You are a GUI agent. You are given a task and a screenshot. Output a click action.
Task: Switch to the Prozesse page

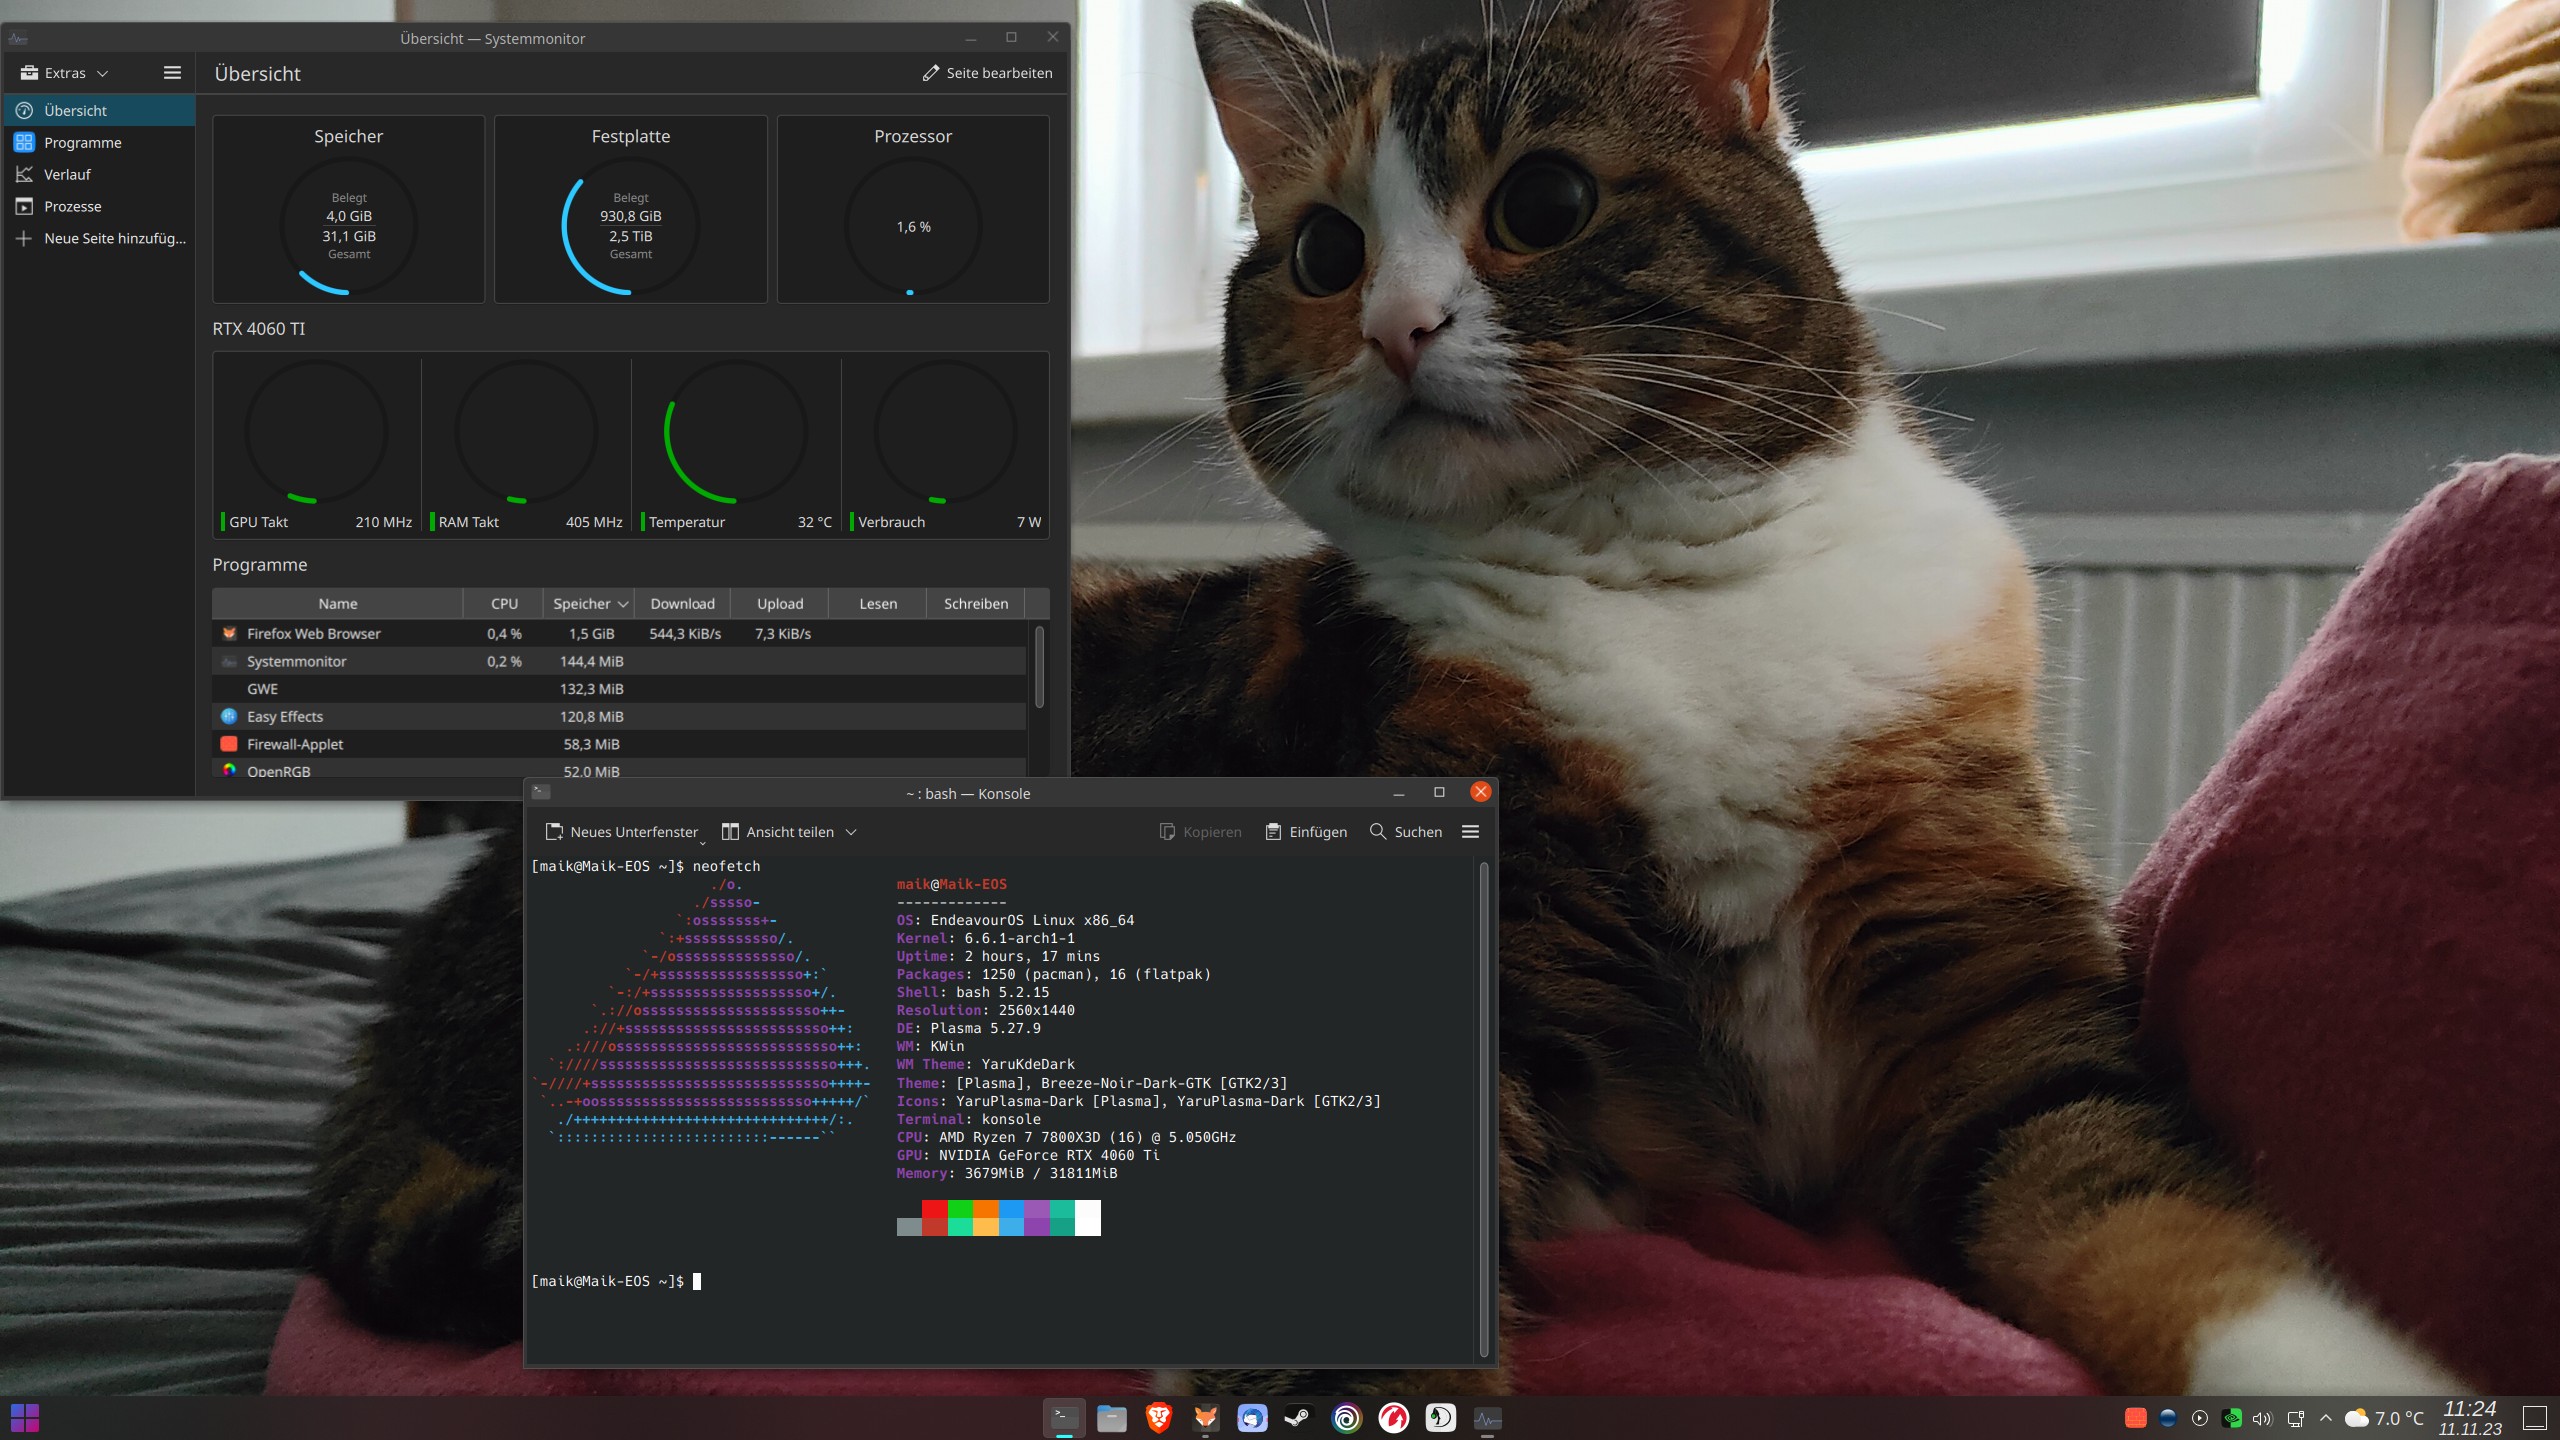pyautogui.click(x=72, y=206)
